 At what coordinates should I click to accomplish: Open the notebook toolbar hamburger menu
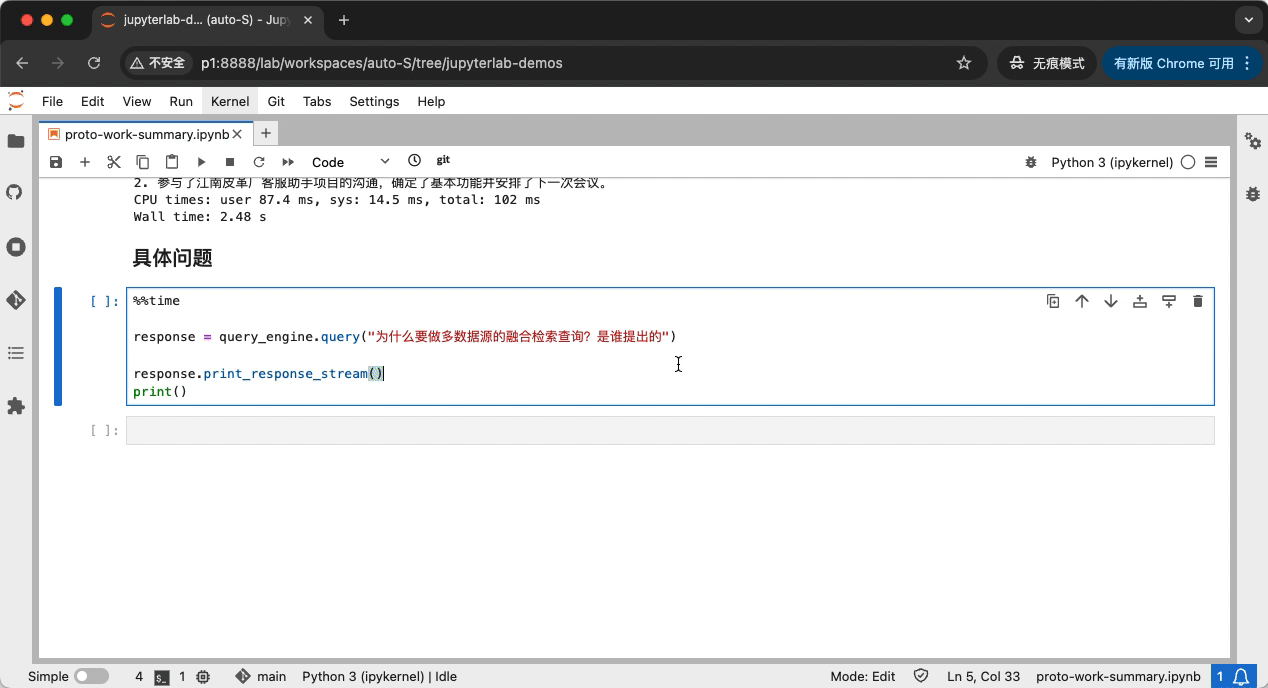[1211, 162]
